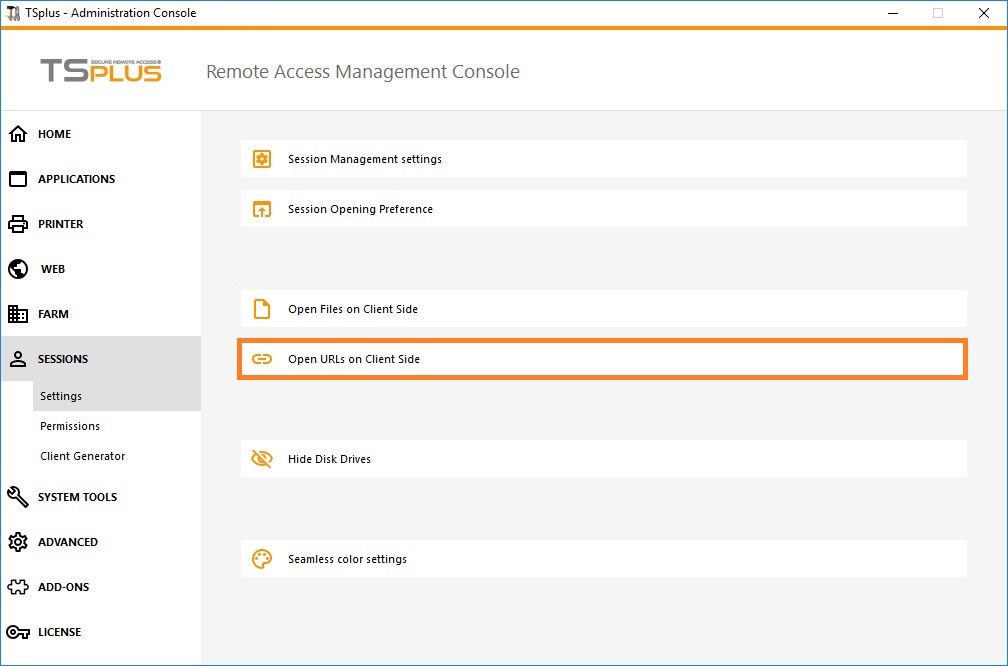Click the Add-ons puzzle piece icon

pos(18,587)
